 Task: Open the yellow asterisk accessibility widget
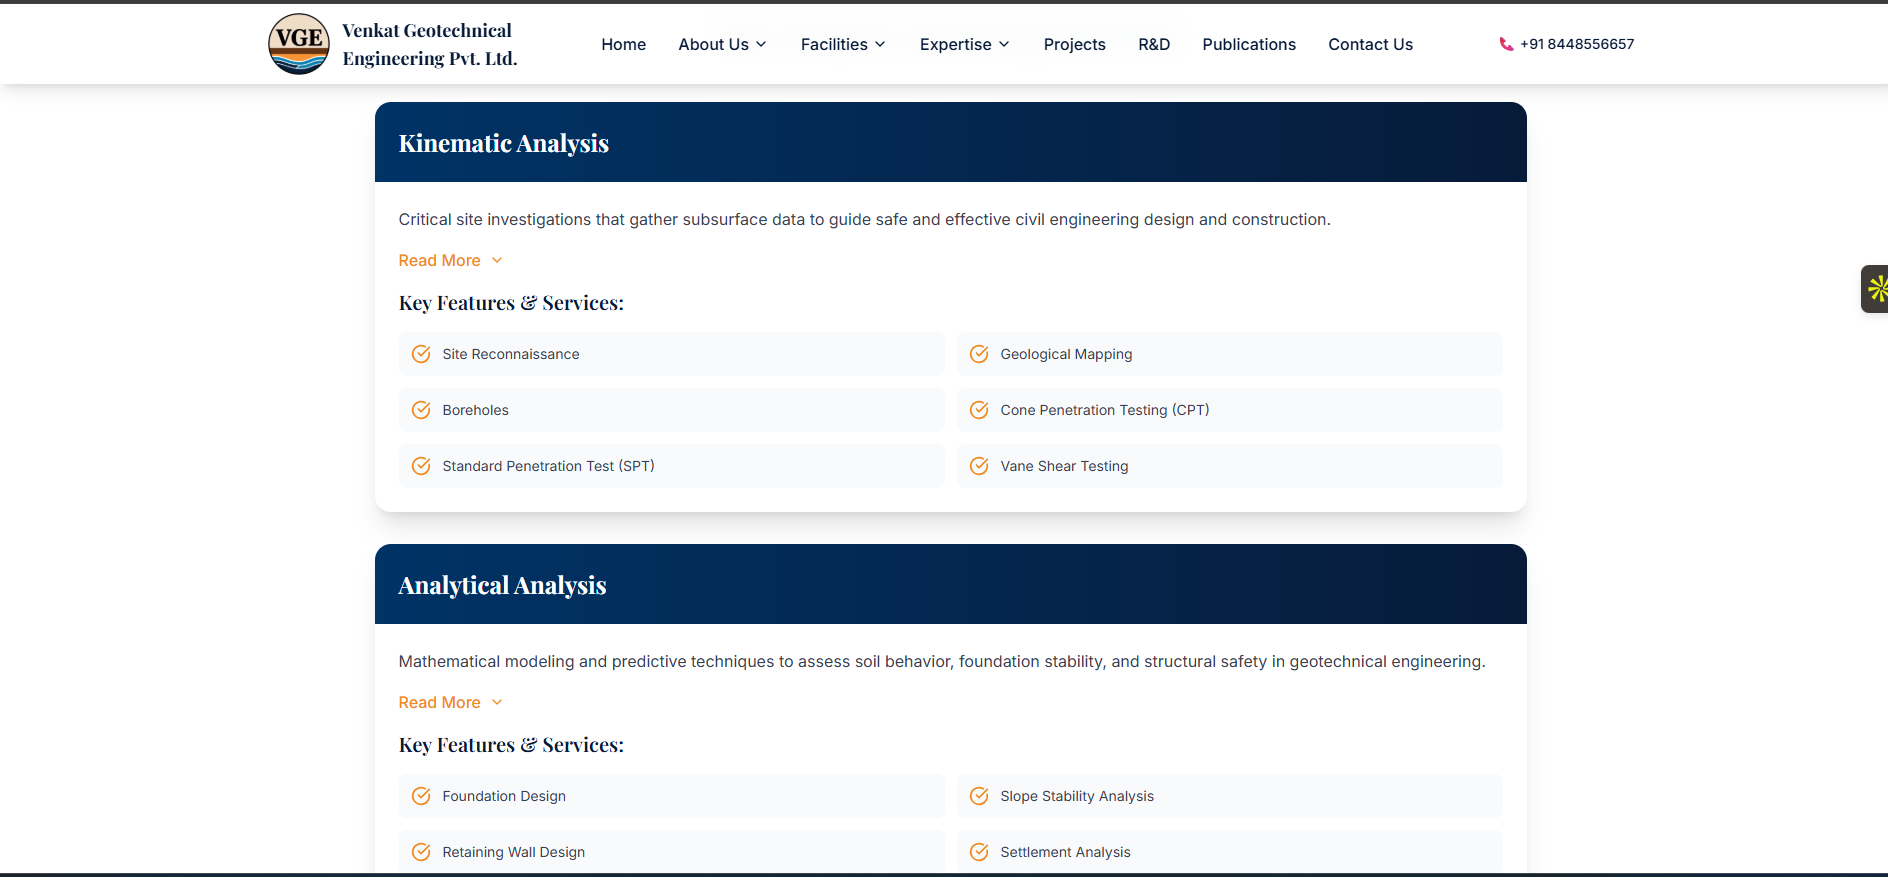1875,289
